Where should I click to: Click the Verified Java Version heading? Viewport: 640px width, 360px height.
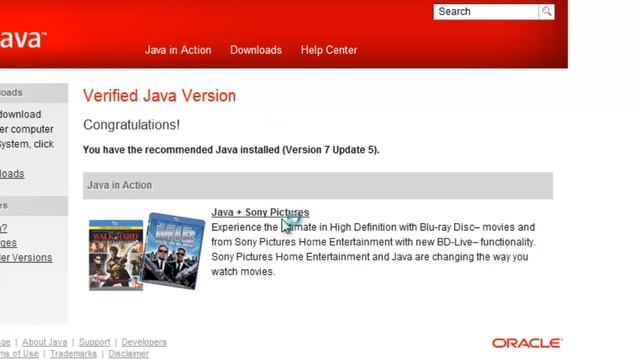tap(160, 96)
